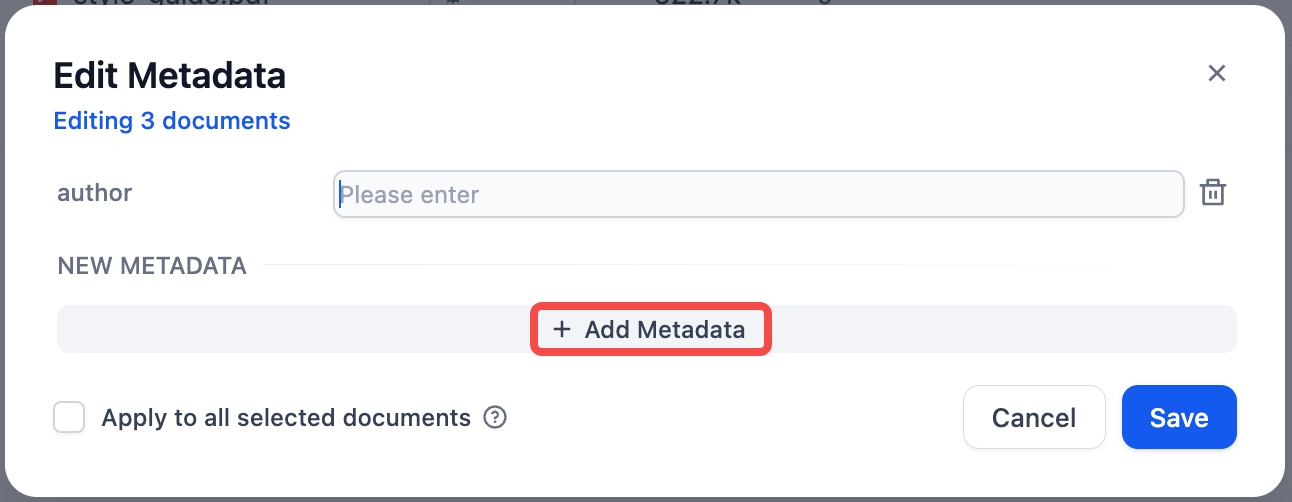Close the Edit Metadata dialog with the X
This screenshot has width=1292, height=502.
tap(1216, 73)
